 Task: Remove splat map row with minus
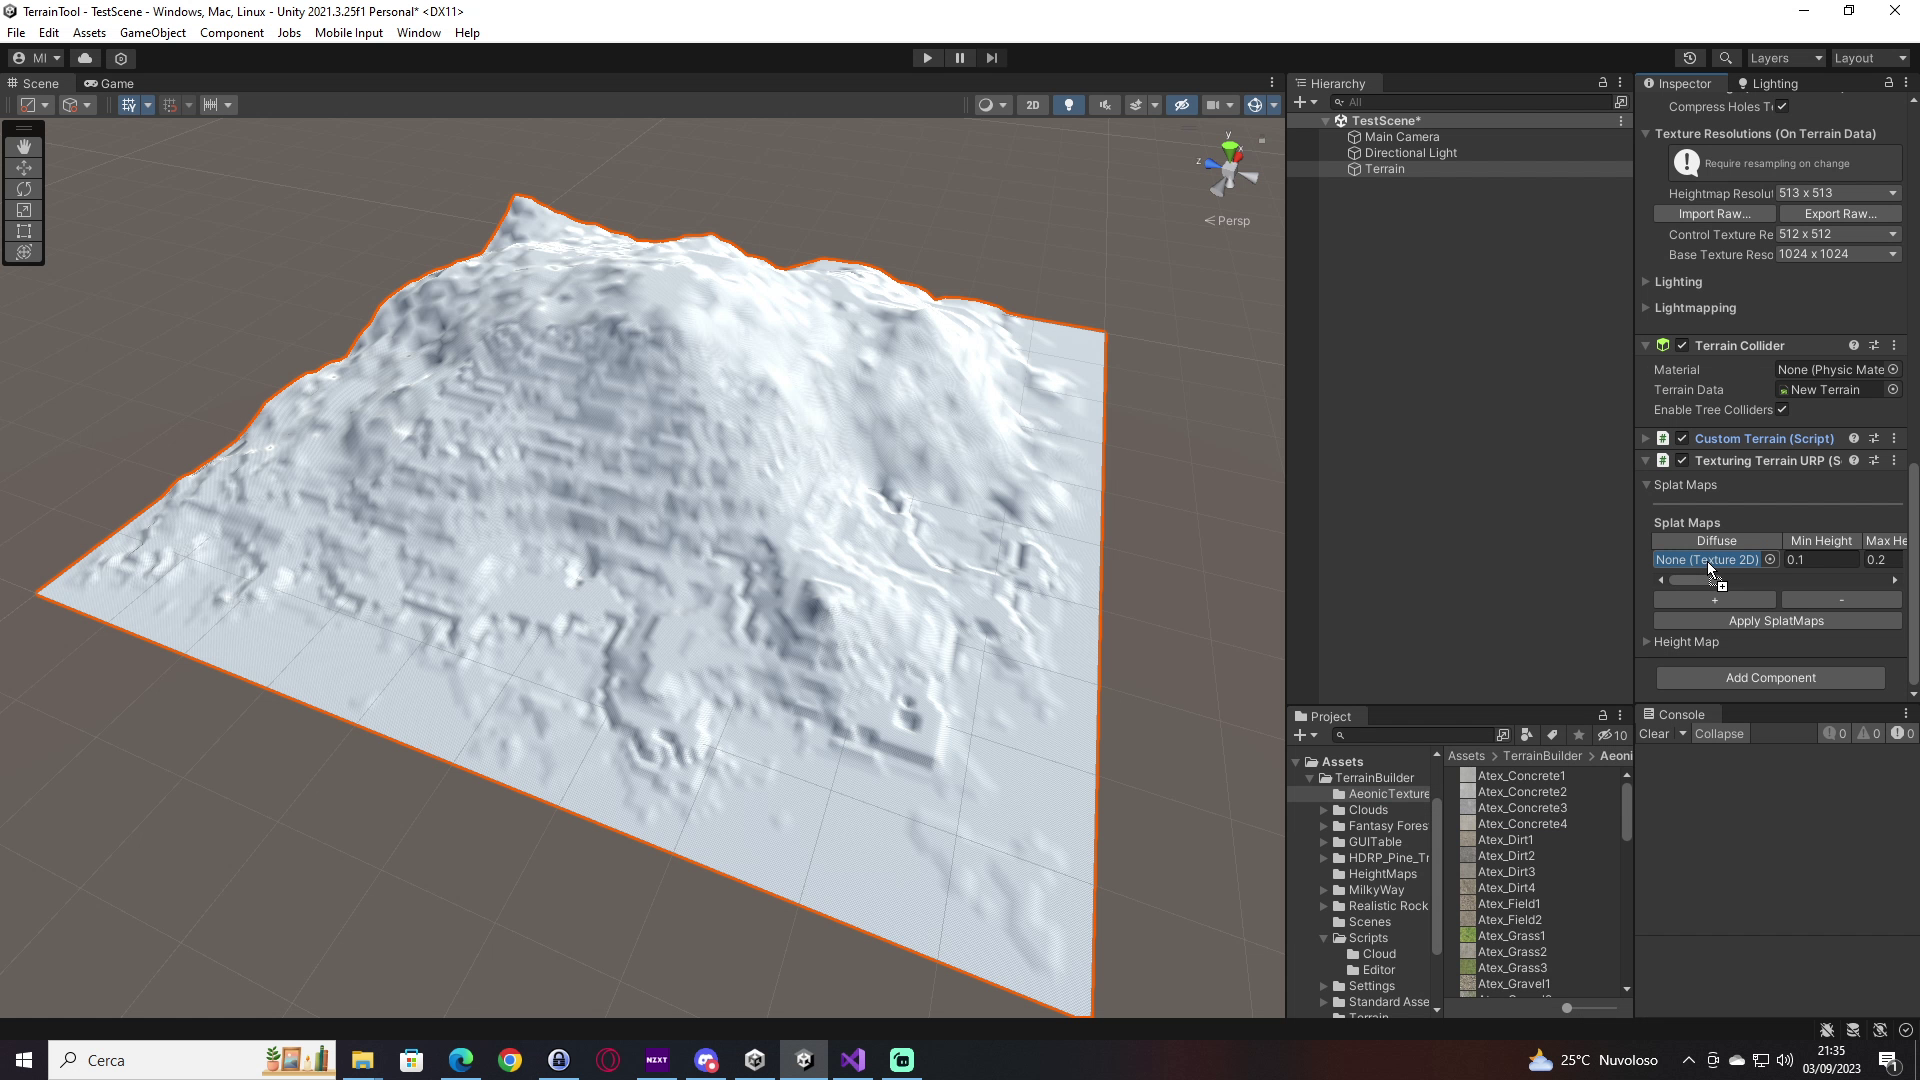click(1841, 600)
